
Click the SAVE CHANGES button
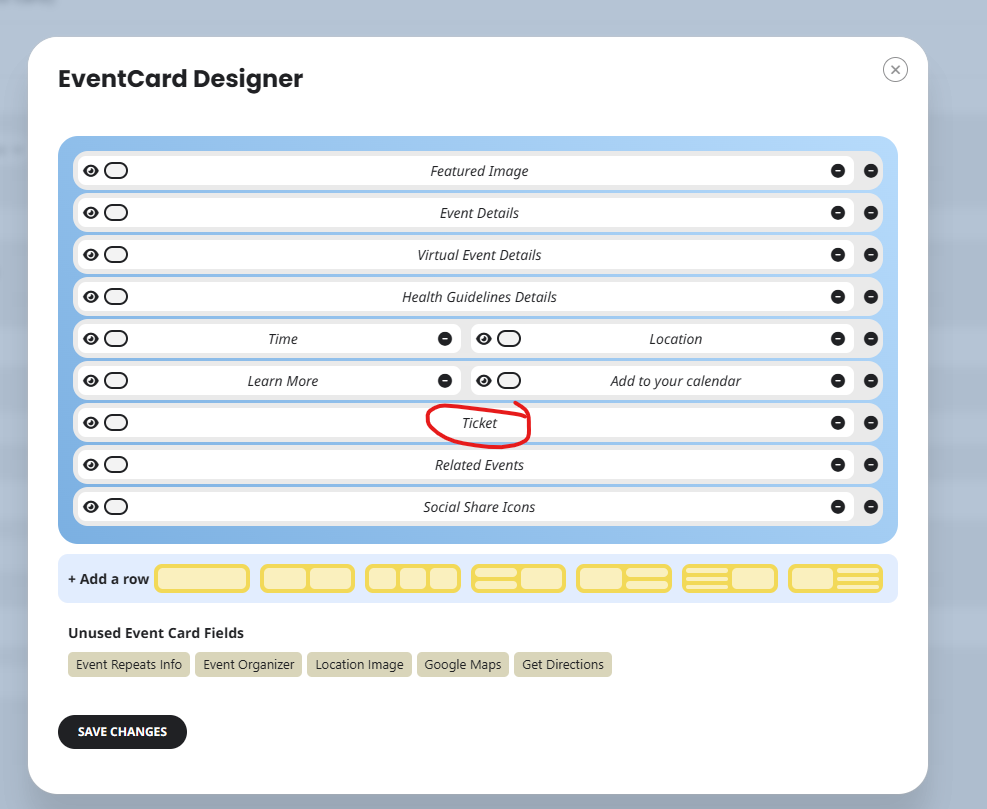[122, 732]
